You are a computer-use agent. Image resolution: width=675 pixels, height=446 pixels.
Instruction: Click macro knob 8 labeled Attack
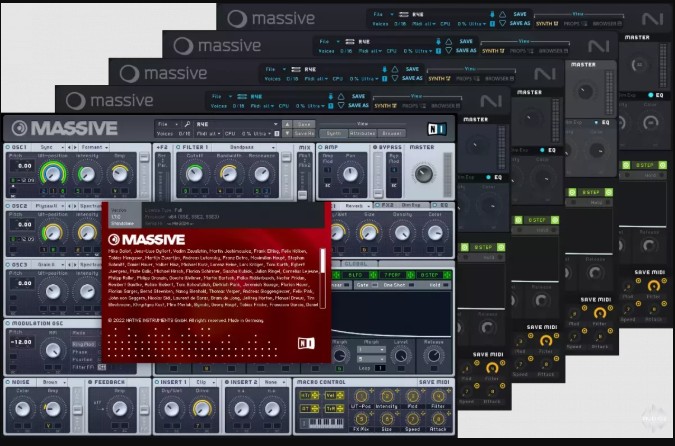click(x=438, y=418)
